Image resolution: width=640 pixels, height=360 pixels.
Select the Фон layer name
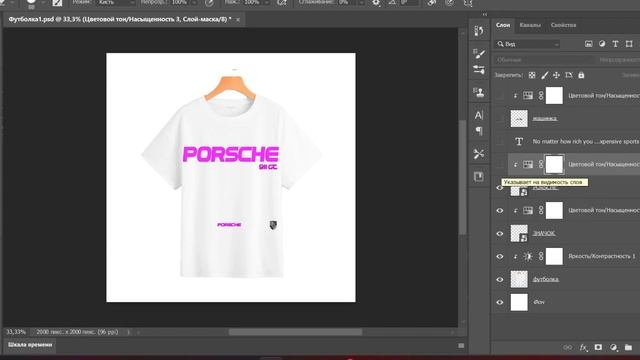click(539, 302)
